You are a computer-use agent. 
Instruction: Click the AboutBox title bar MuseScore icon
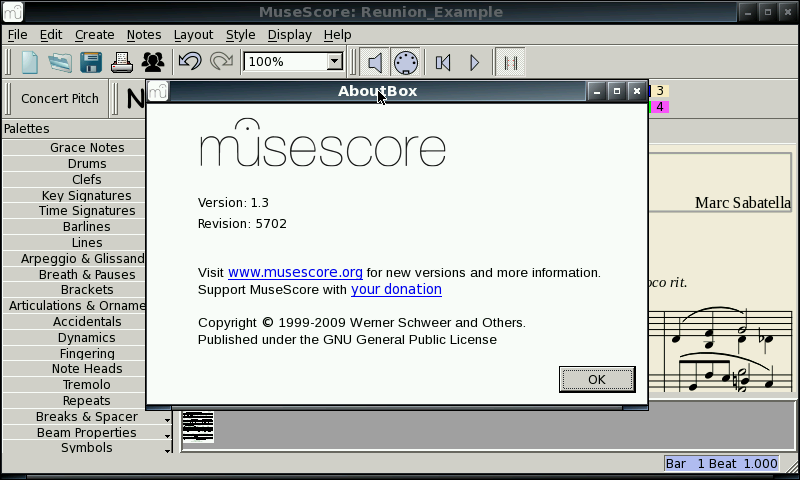pyautogui.click(x=158, y=91)
